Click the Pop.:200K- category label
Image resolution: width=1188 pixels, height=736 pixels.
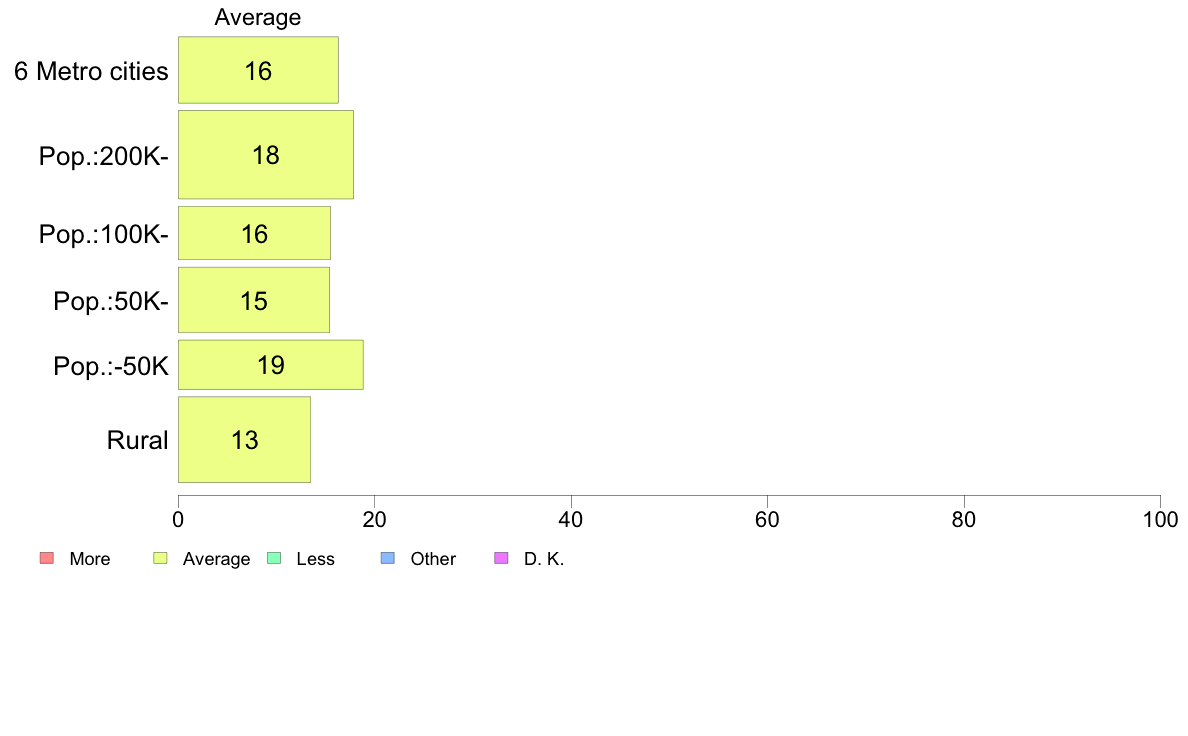(104, 156)
